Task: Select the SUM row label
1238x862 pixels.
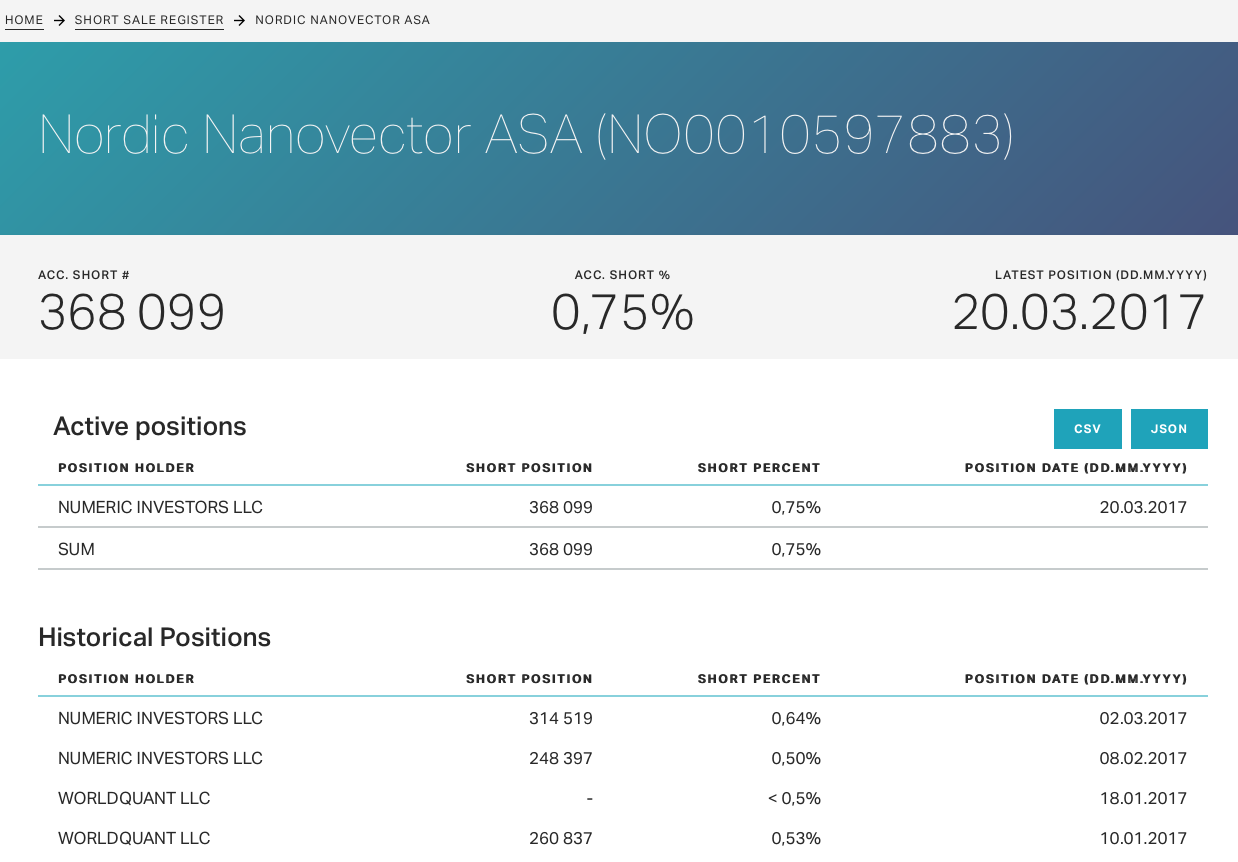Action: coord(76,549)
